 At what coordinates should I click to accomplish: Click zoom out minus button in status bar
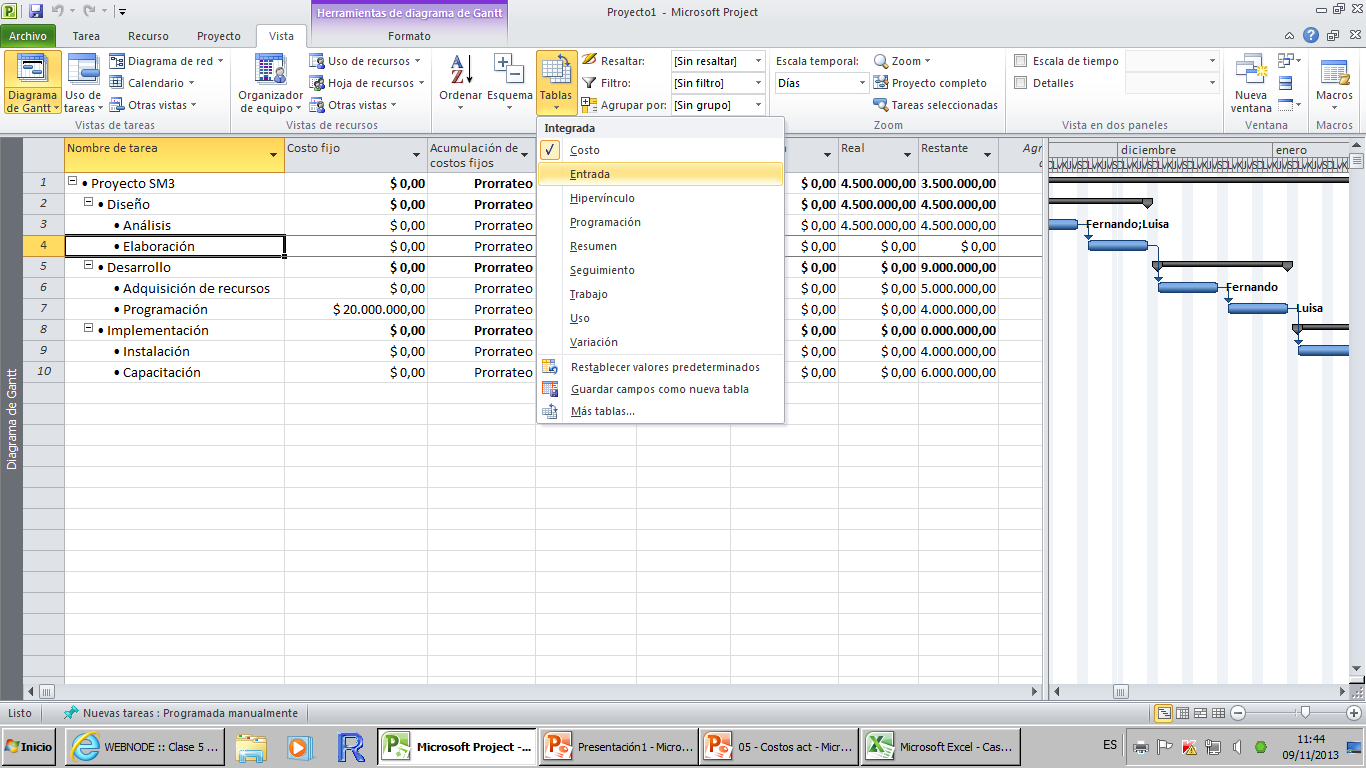coord(1238,713)
